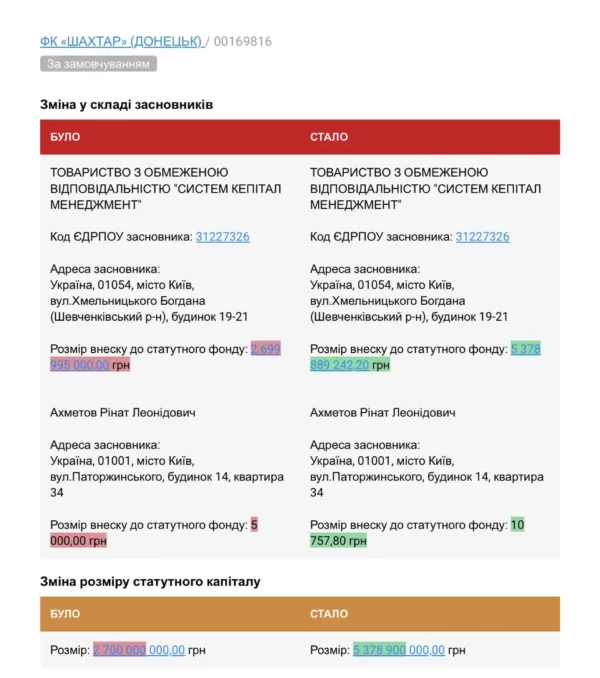Image resolution: width=600 pixels, height=678 pixels.
Task: Open ЄДРПОУ link 31227326 in the СТАЛО column
Action: point(482,237)
